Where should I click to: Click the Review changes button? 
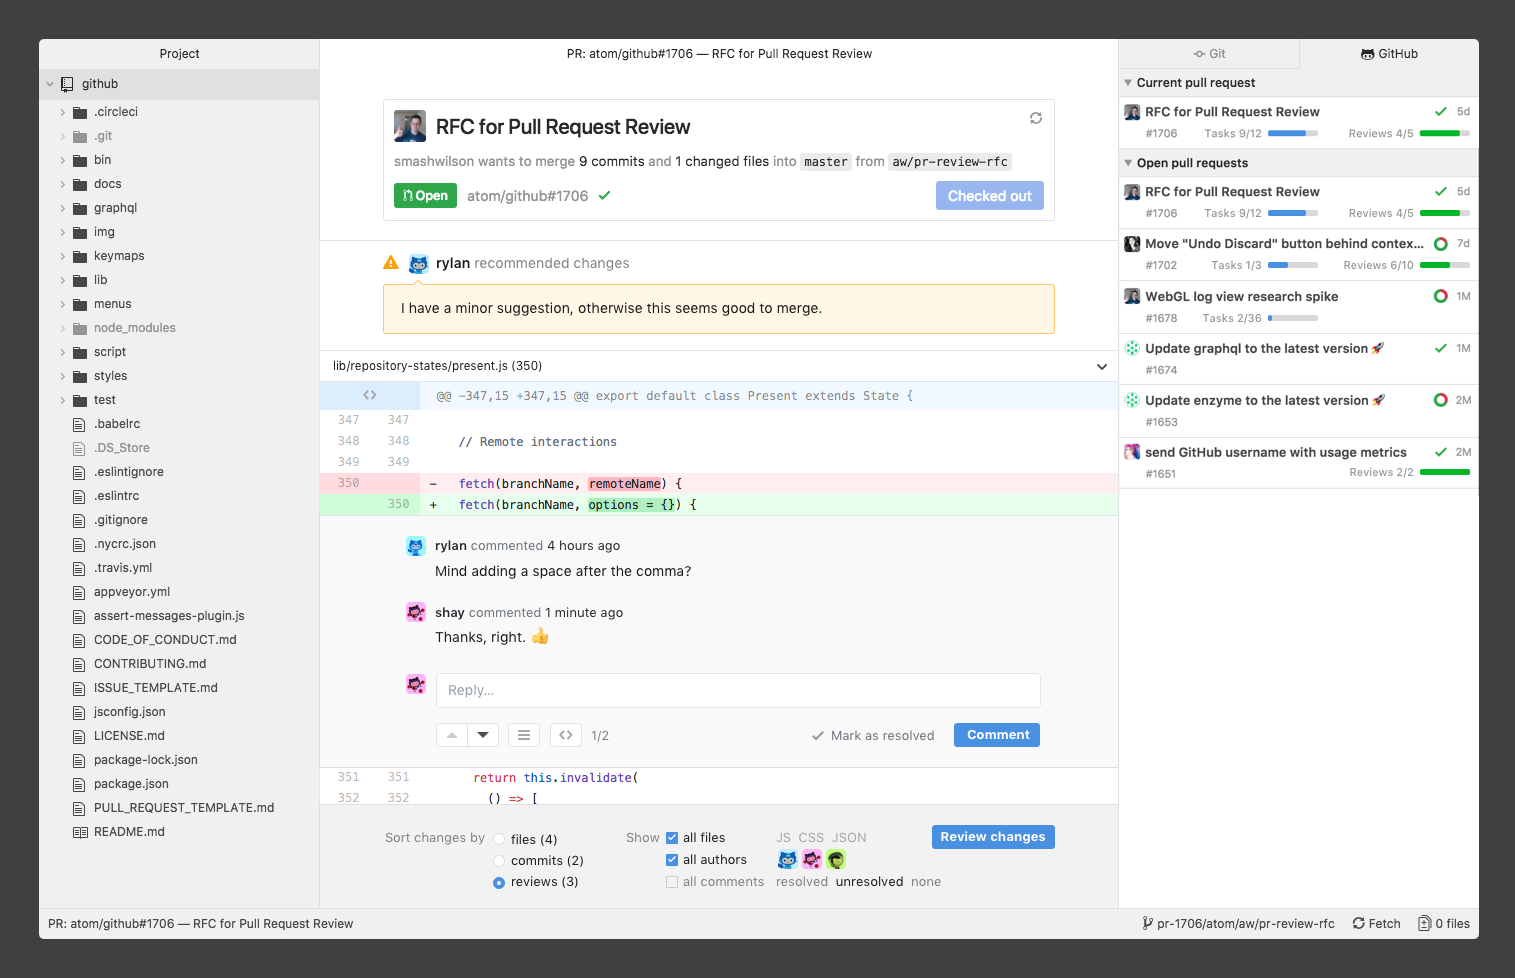[993, 837]
